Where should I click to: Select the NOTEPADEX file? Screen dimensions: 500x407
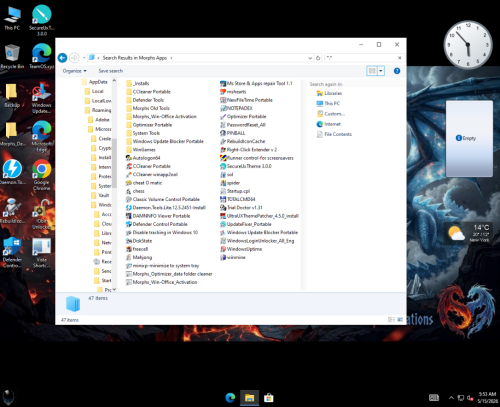point(236,108)
